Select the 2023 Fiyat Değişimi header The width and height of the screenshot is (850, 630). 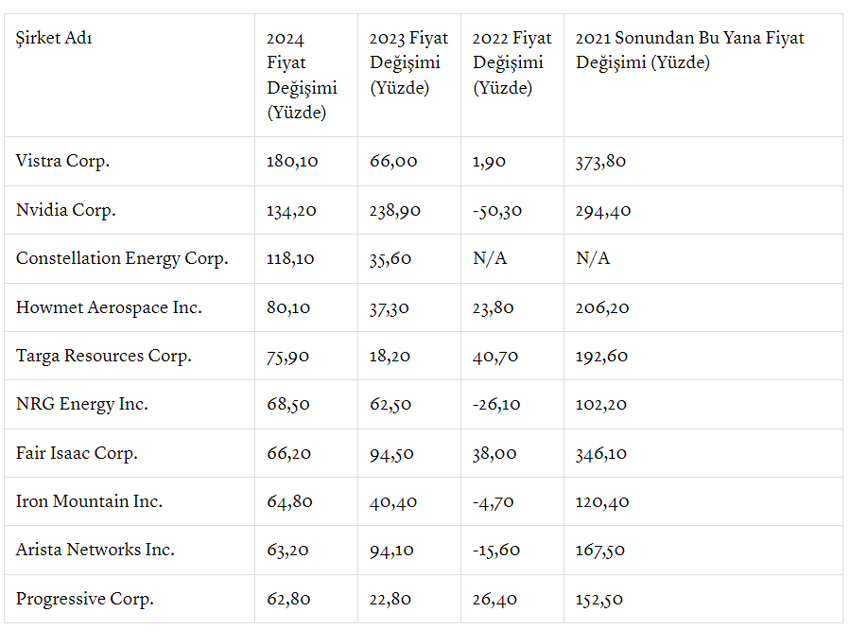408,63
